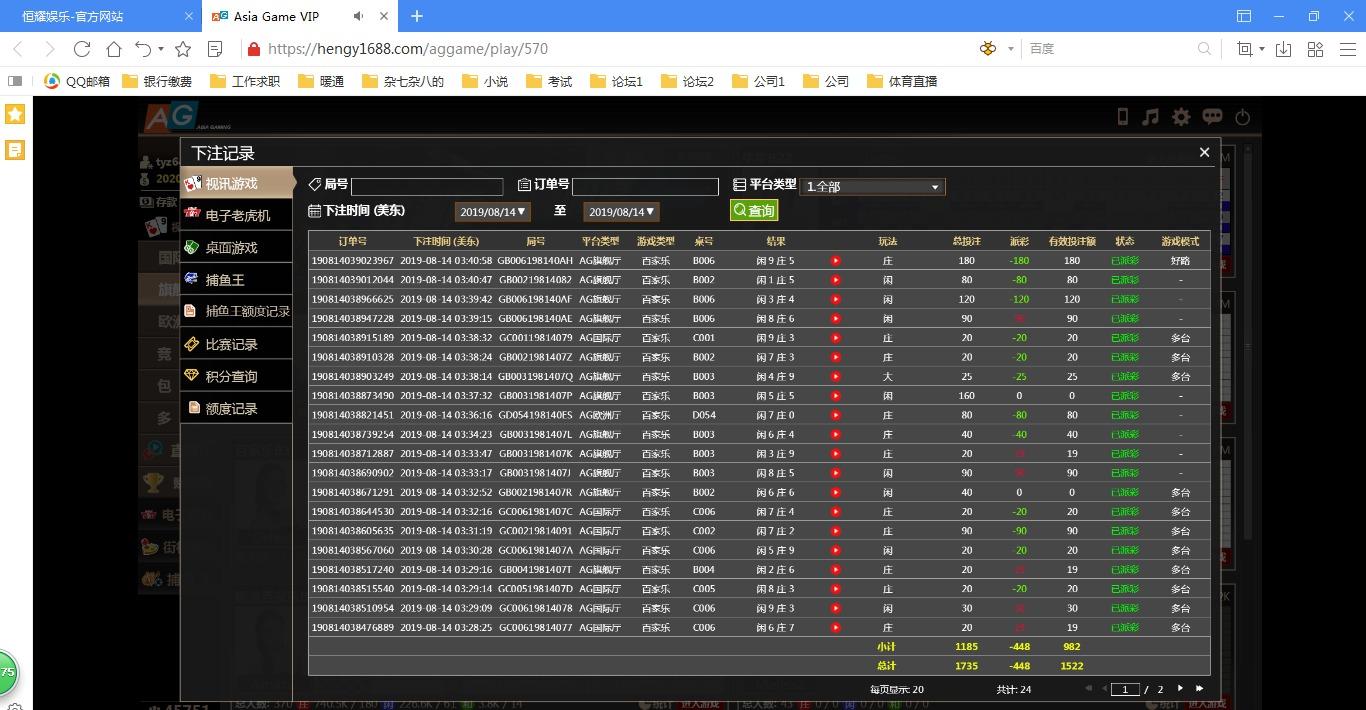This screenshot has width=1366, height=710.
Task: Click the yellow star sidebar icon
Action: click(x=15, y=114)
